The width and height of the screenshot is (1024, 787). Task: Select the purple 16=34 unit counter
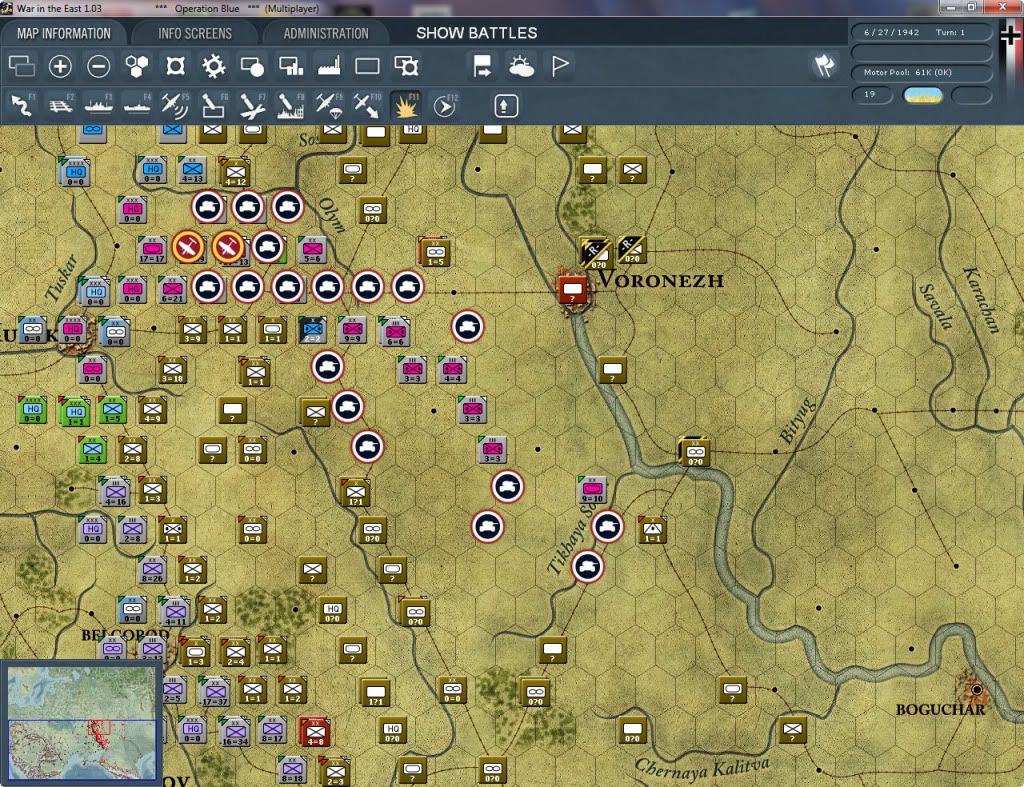[235, 732]
